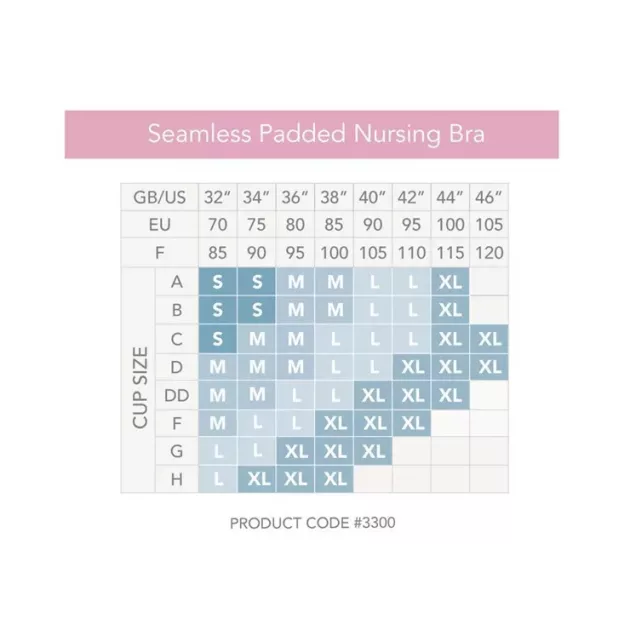The width and height of the screenshot is (630, 630).
Task: Select the XL cell for cup C at 46″
Action: tap(489, 339)
